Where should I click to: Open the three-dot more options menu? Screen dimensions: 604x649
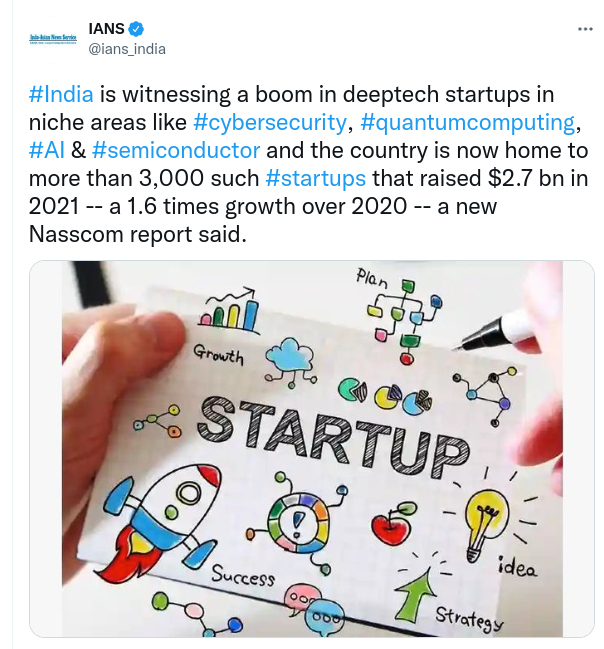tap(585, 29)
